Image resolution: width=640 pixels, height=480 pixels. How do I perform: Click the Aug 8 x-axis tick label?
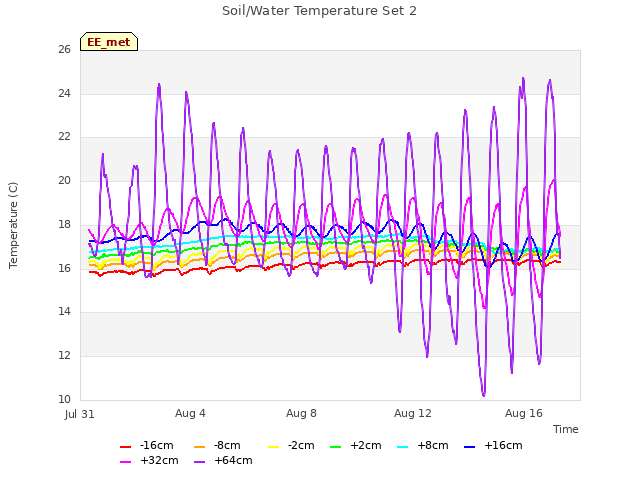[x=301, y=413]
